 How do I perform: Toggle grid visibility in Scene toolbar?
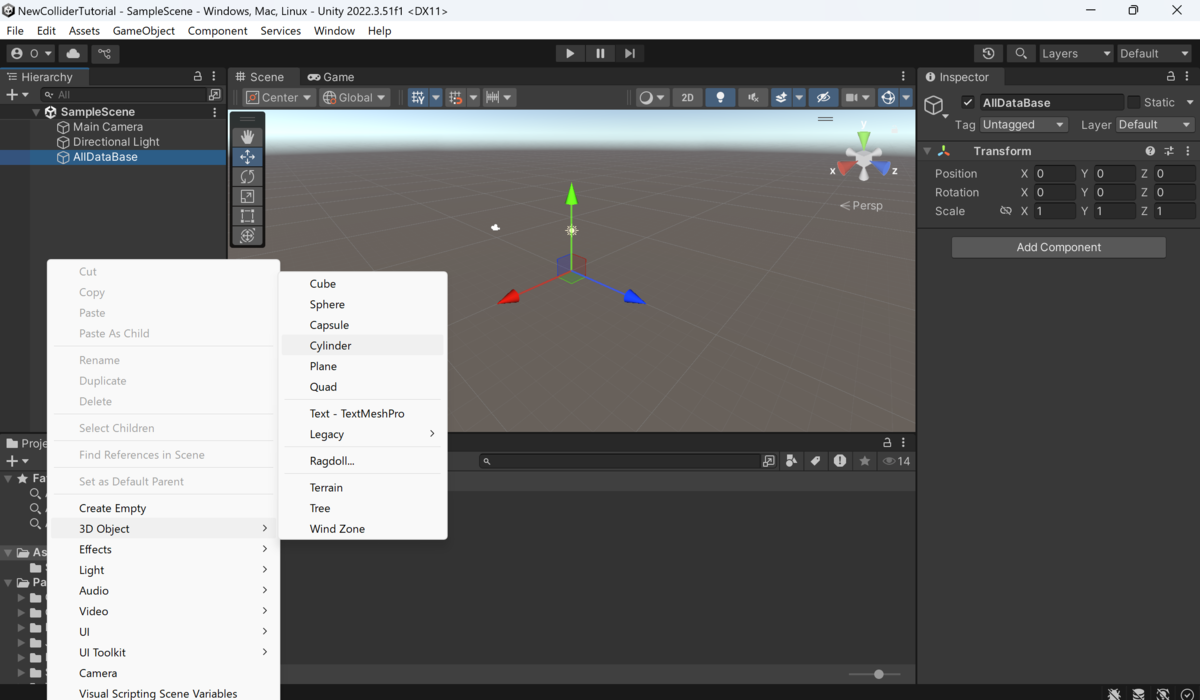pos(418,97)
